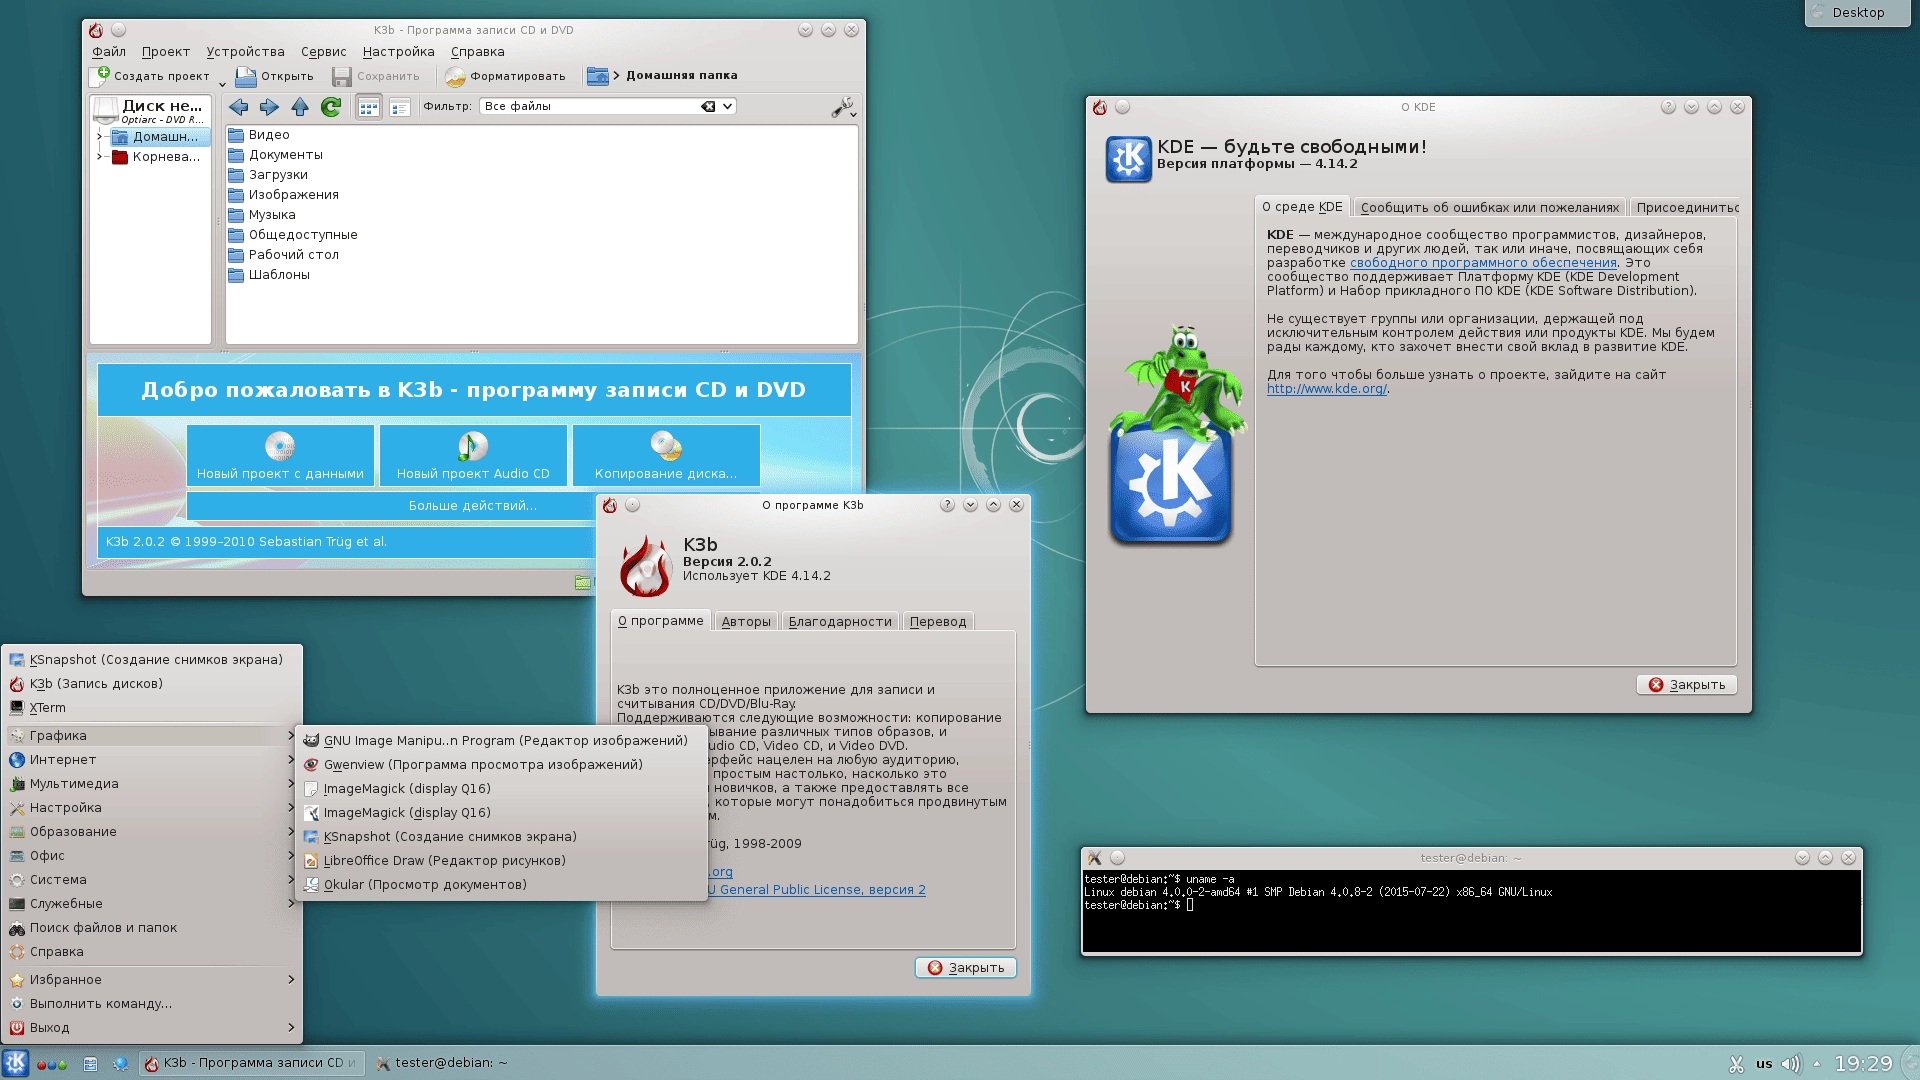
Task: Open http://www.kde.org/ link in О KDE
Action: tap(1327, 389)
